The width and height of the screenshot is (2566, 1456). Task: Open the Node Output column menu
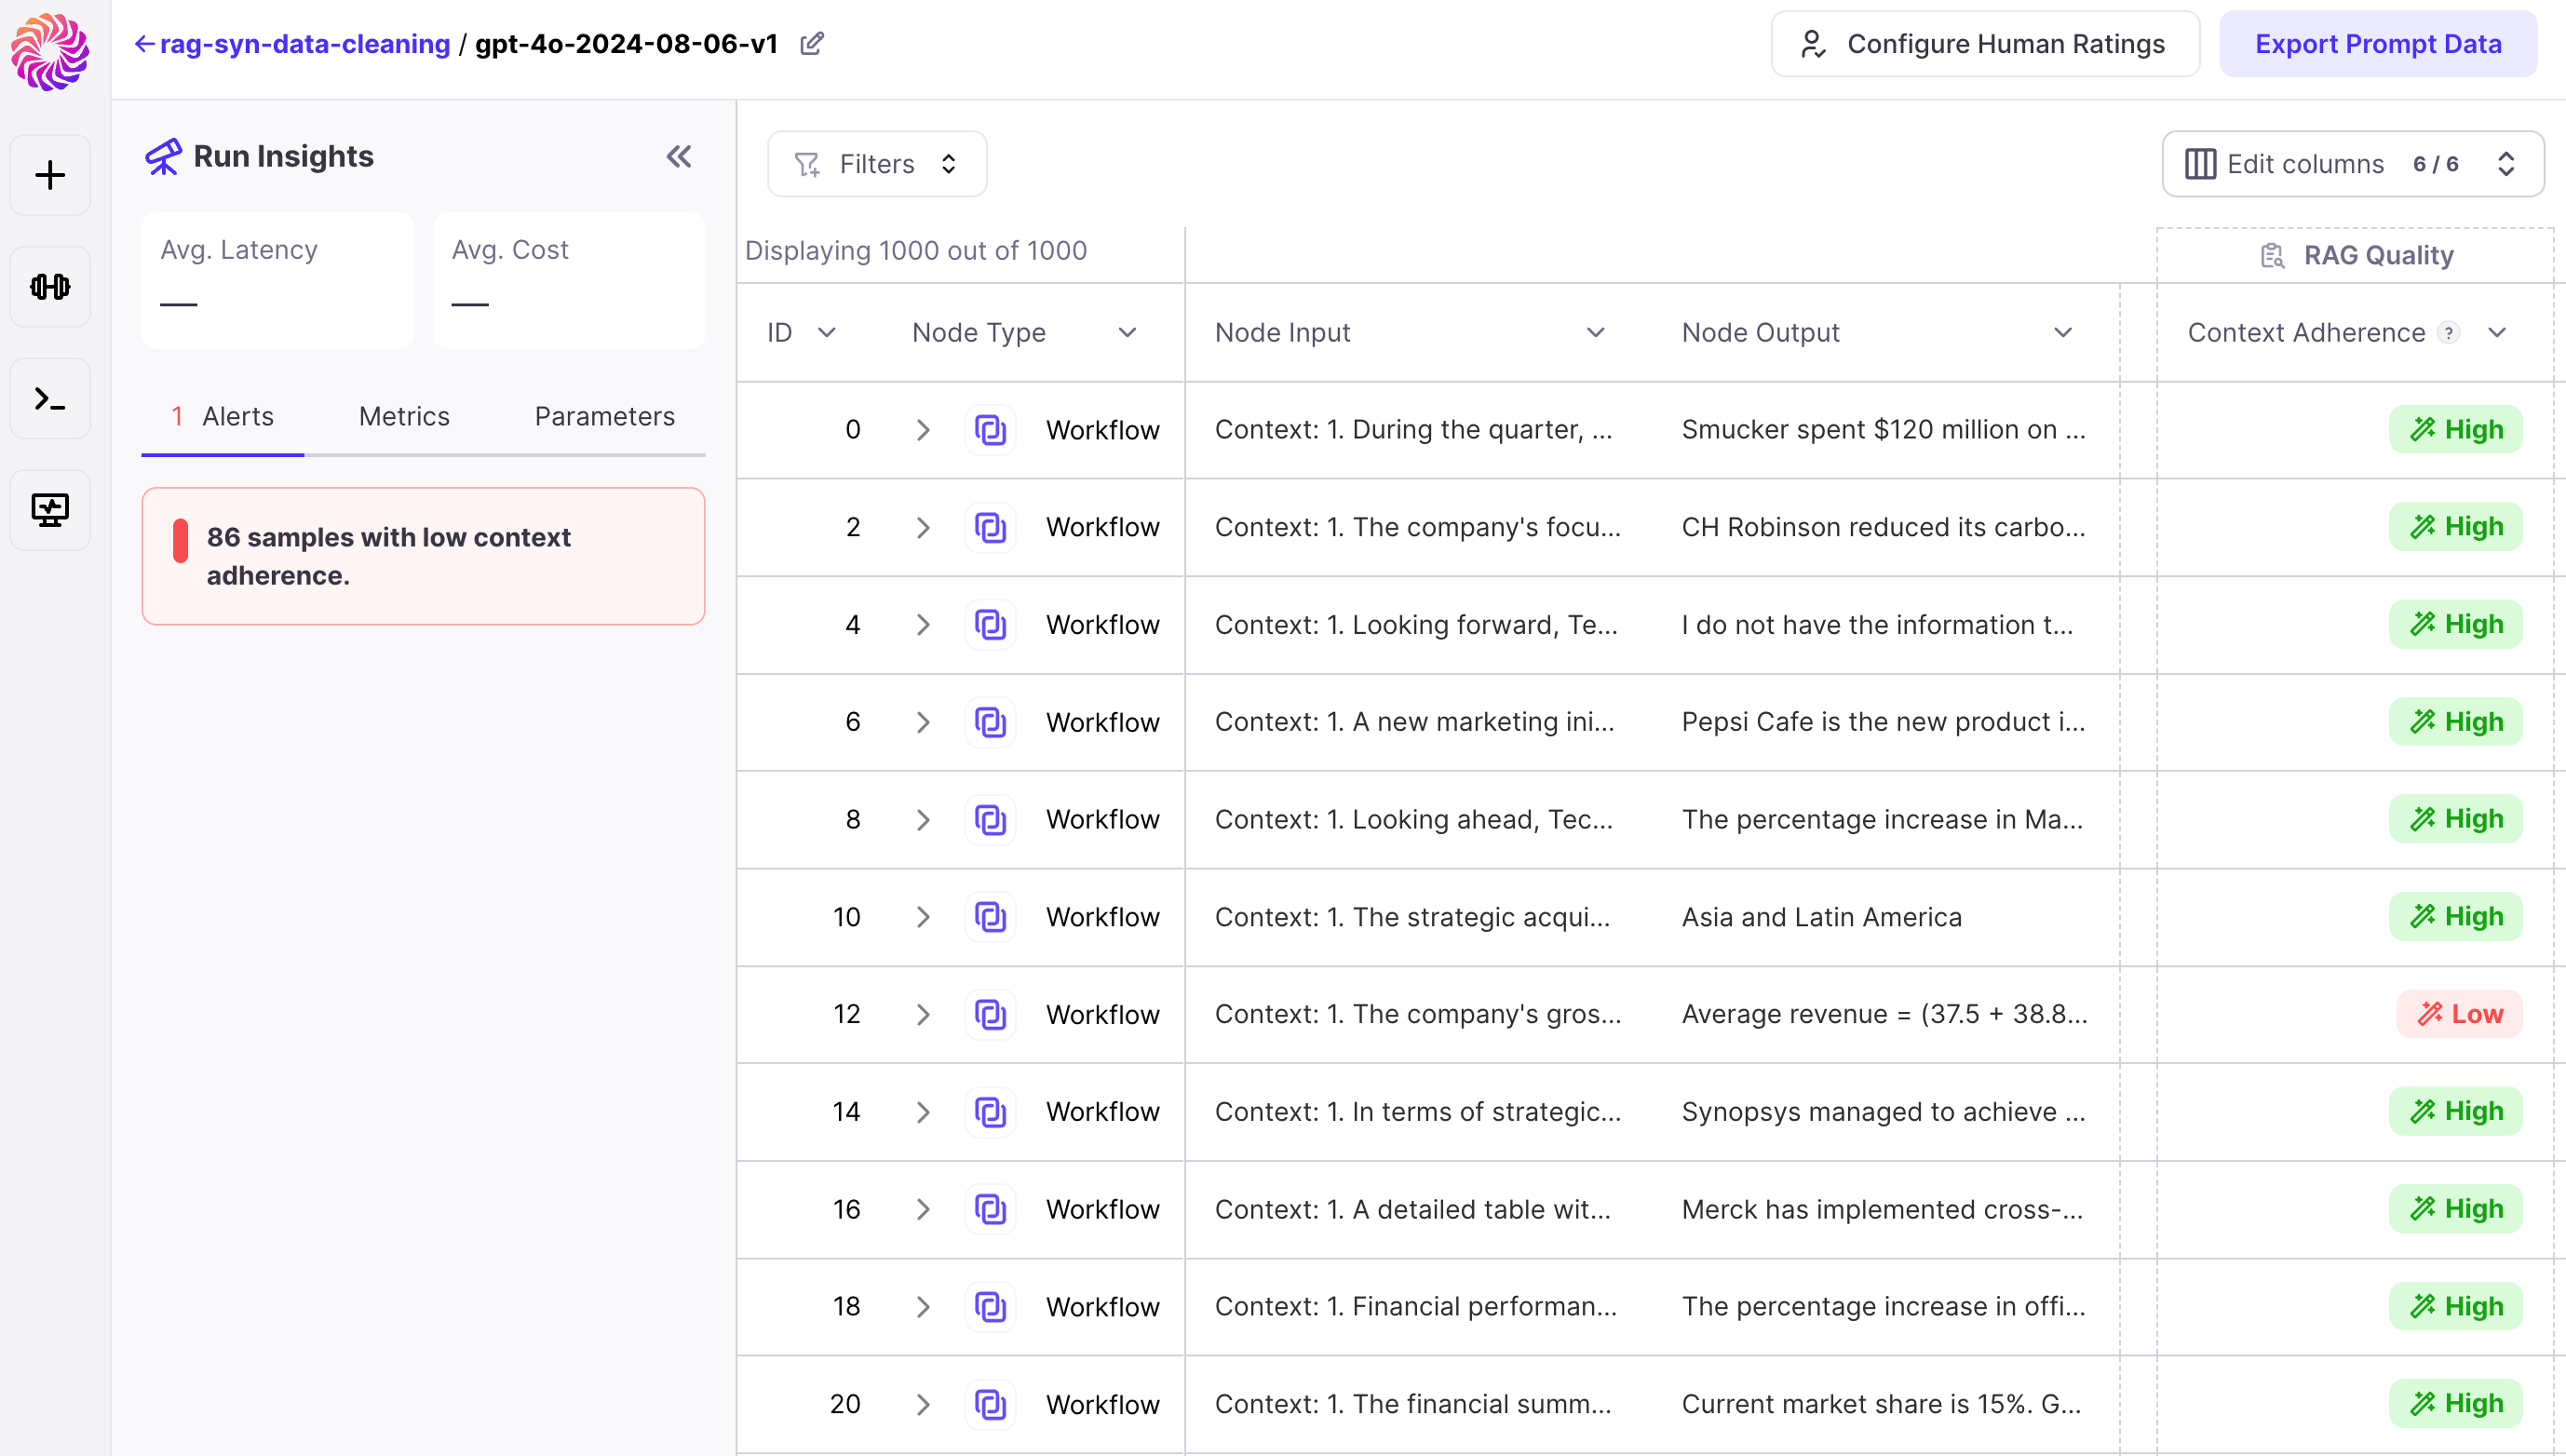pos(2062,333)
